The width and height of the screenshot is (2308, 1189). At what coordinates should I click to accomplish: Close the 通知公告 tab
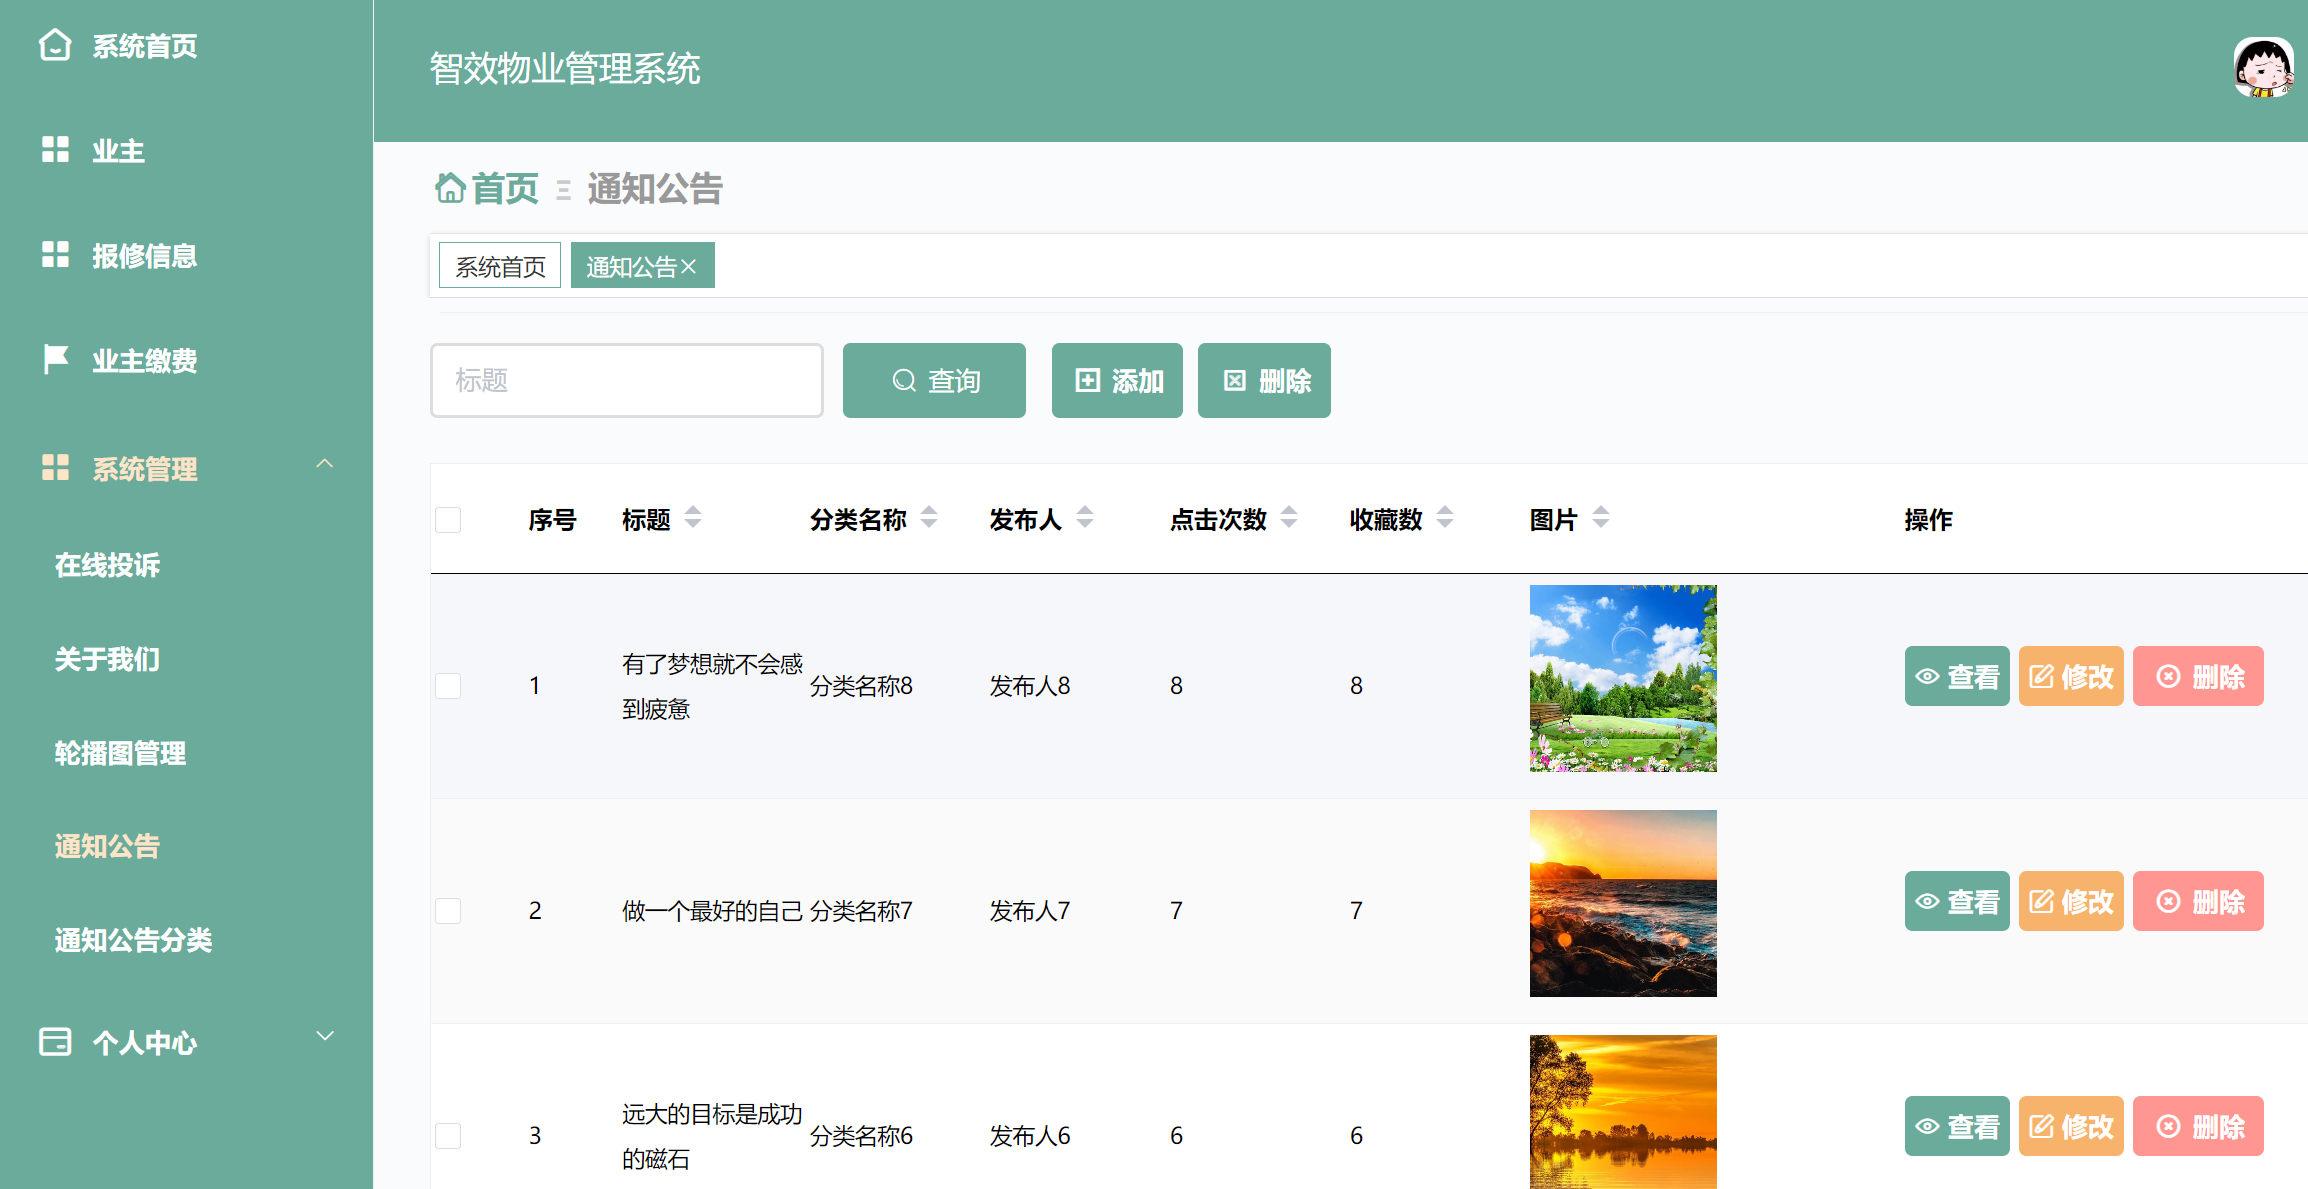point(689,266)
